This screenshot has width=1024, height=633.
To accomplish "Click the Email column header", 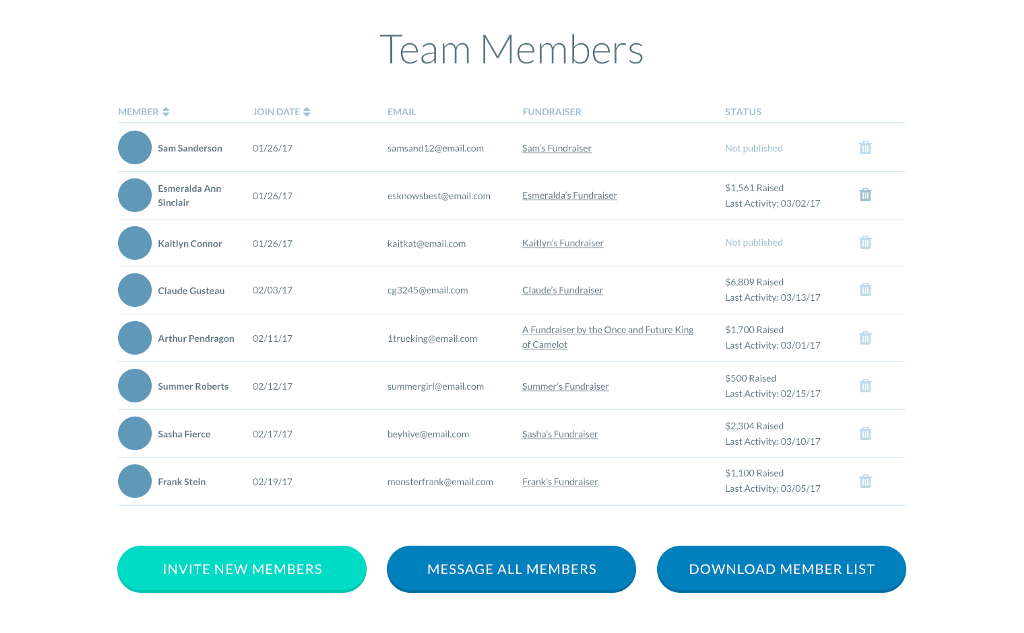I will click(x=402, y=112).
